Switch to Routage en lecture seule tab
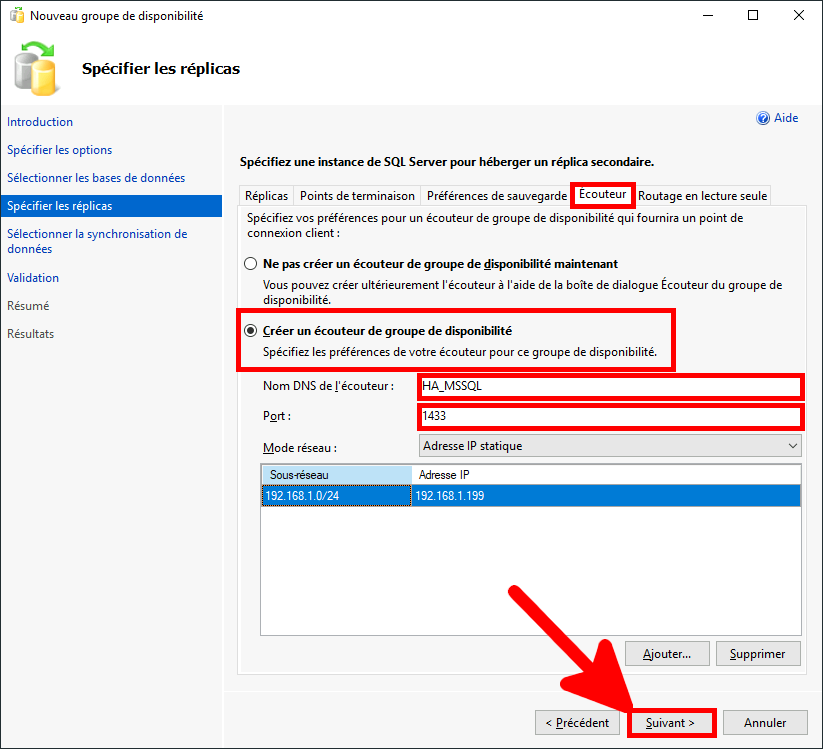Viewport: 823px width, 749px height. click(702, 196)
